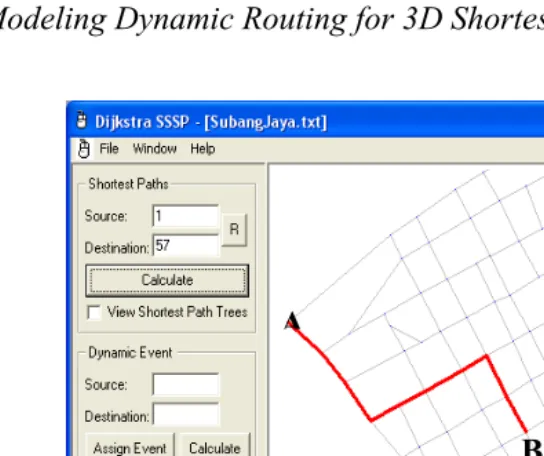544x456 pixels.
Task: Click the Dijkstra SSSP window title text
Action: coord(211,122)
